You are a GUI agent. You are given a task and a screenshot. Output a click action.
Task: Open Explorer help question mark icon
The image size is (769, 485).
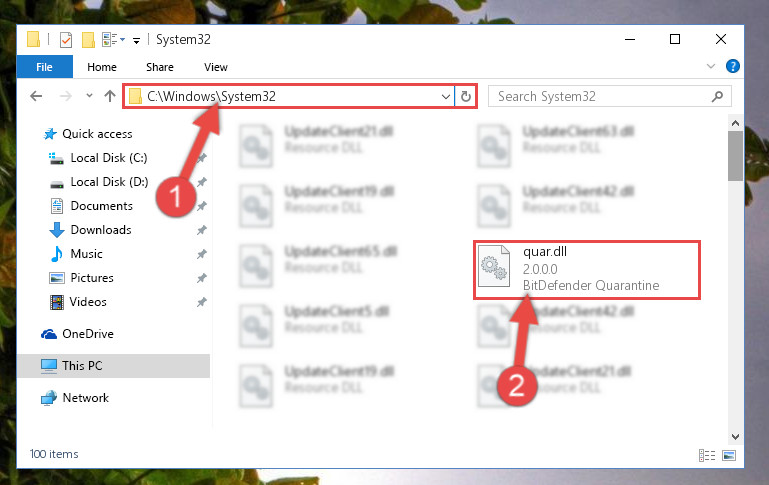732,66
